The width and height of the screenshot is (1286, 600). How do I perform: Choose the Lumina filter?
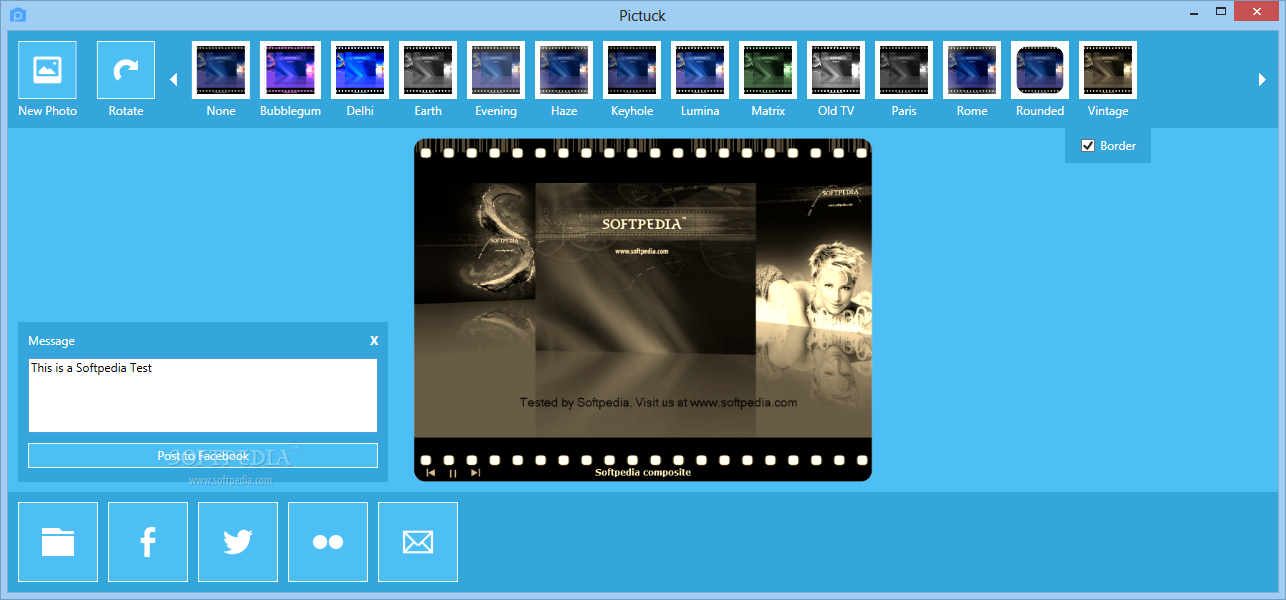pyautogui.click(x=700, y=70)
